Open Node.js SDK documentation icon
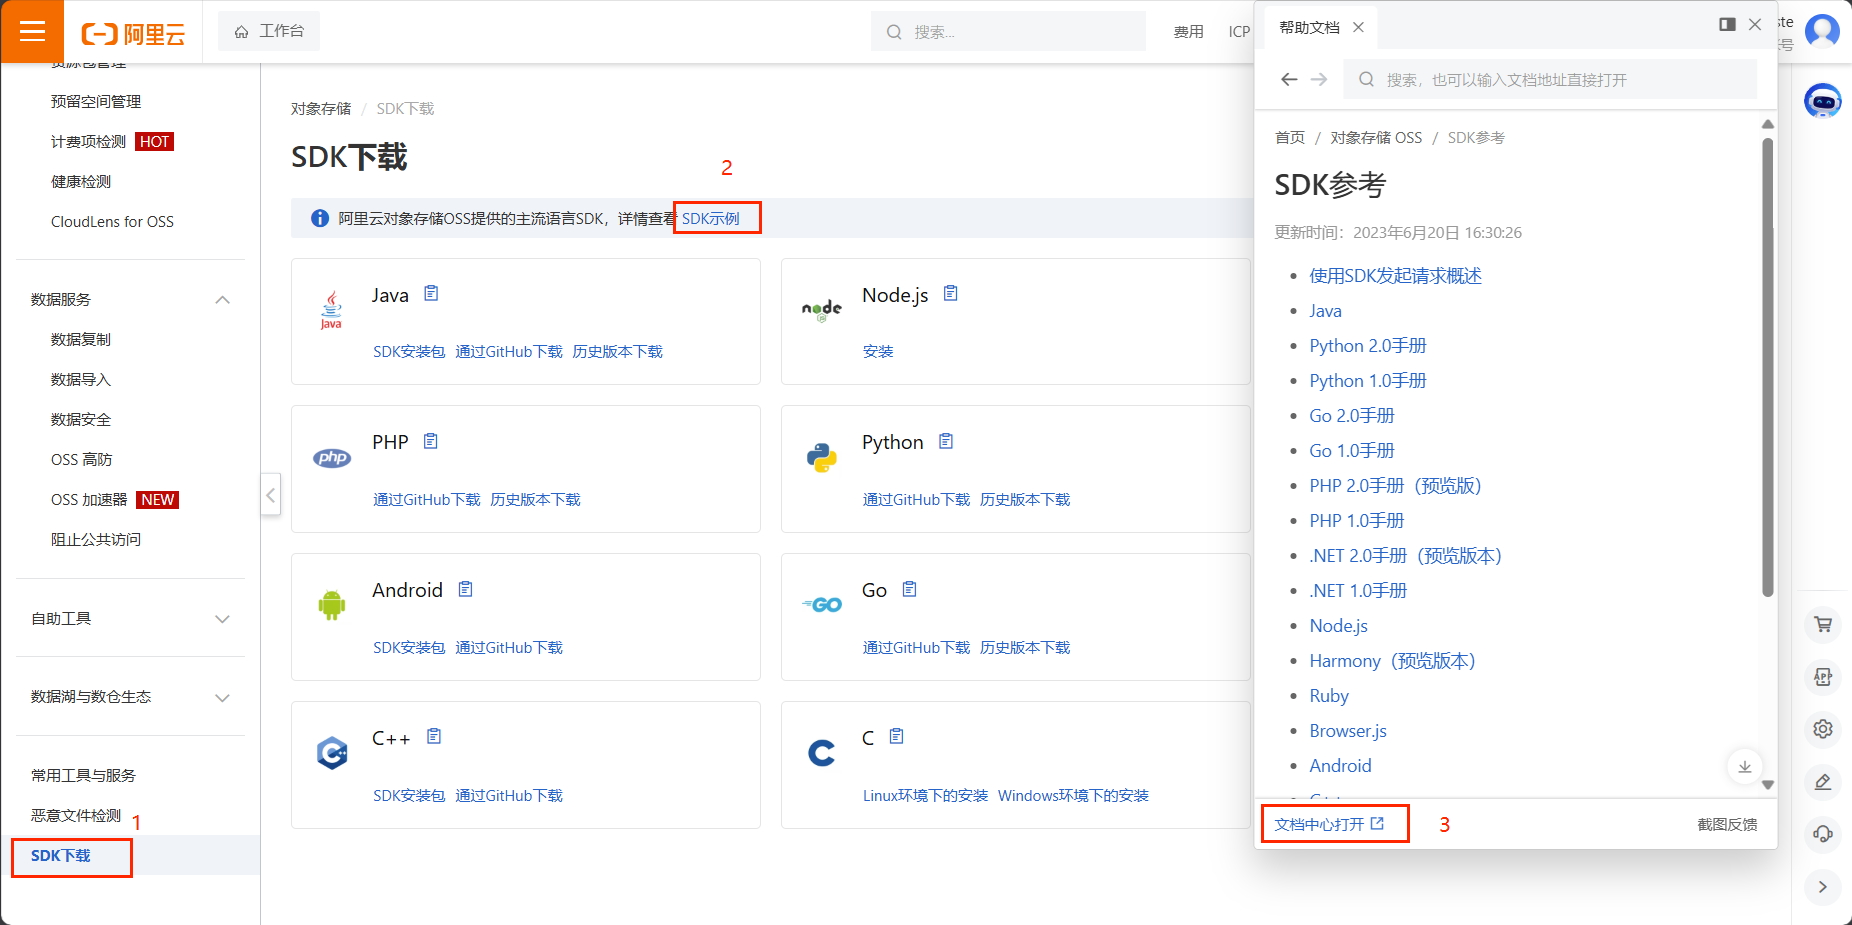 tap(951, 293)
